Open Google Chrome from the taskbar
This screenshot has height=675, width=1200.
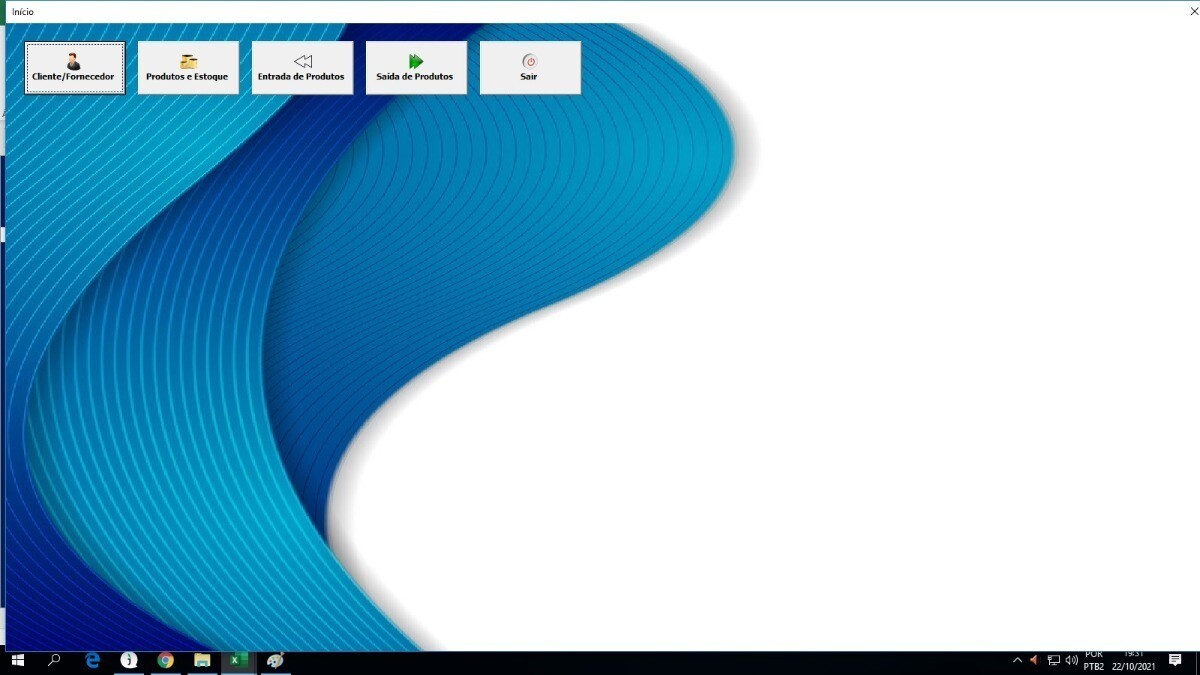pyautogui.click(x=165, y=661)
